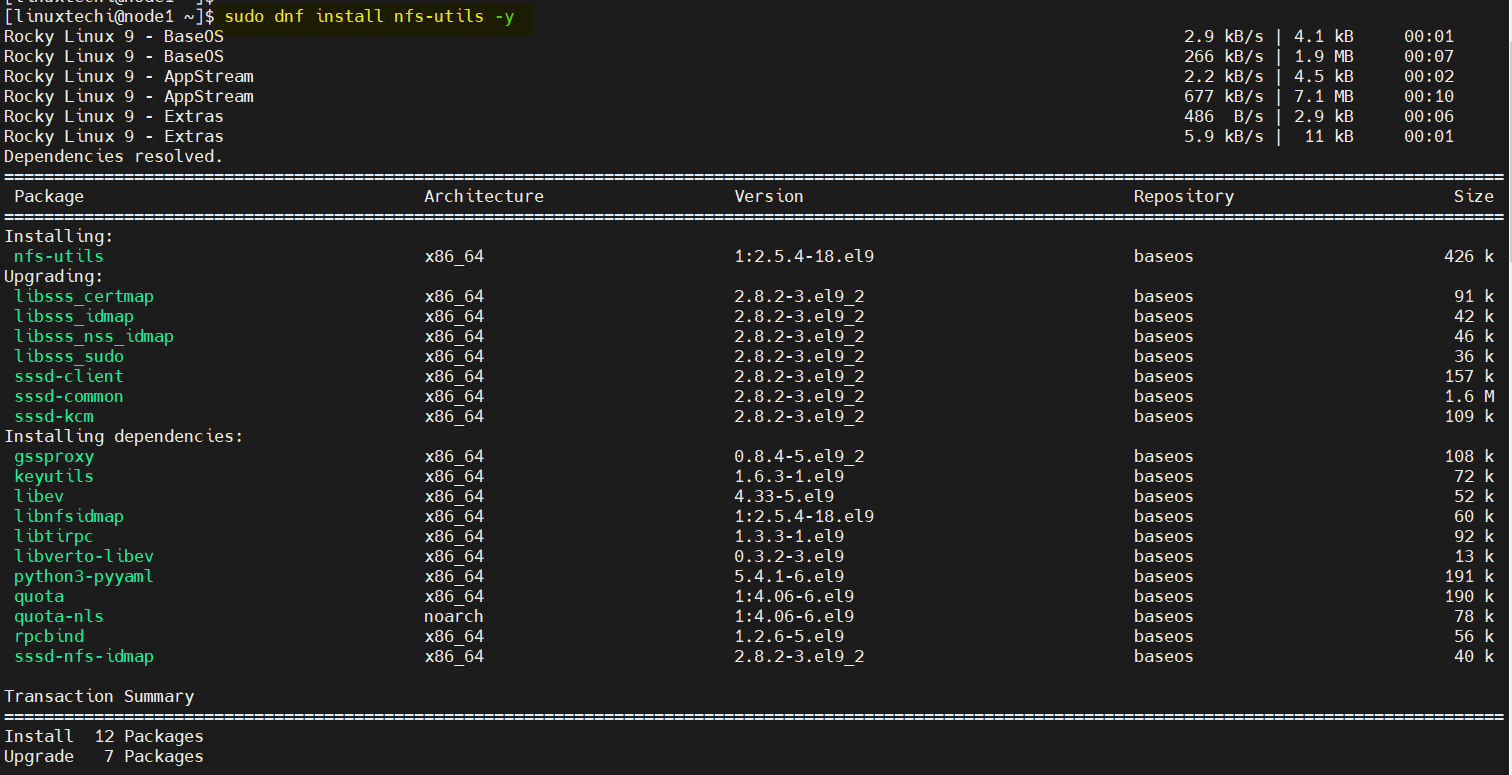Select the 'libsss_certmap' package name
Viewport: 1512px width, 775px height.
84,297
